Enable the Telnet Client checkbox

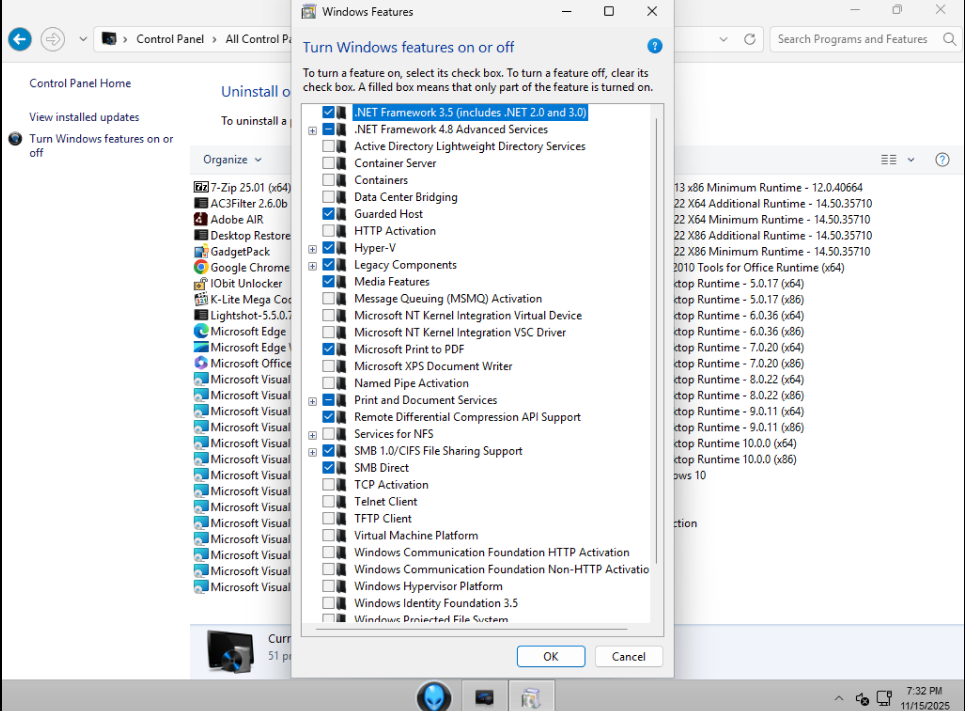[328, 502]
